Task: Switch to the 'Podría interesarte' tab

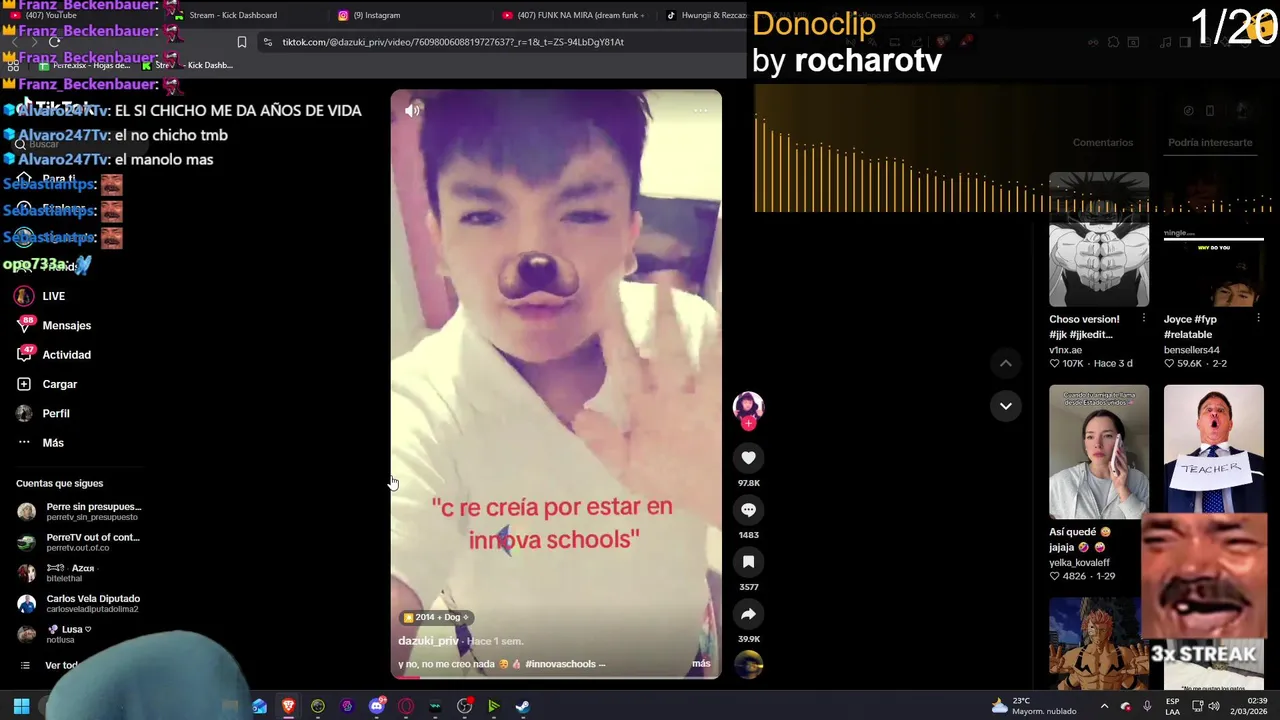Action: pos(1210,143)
